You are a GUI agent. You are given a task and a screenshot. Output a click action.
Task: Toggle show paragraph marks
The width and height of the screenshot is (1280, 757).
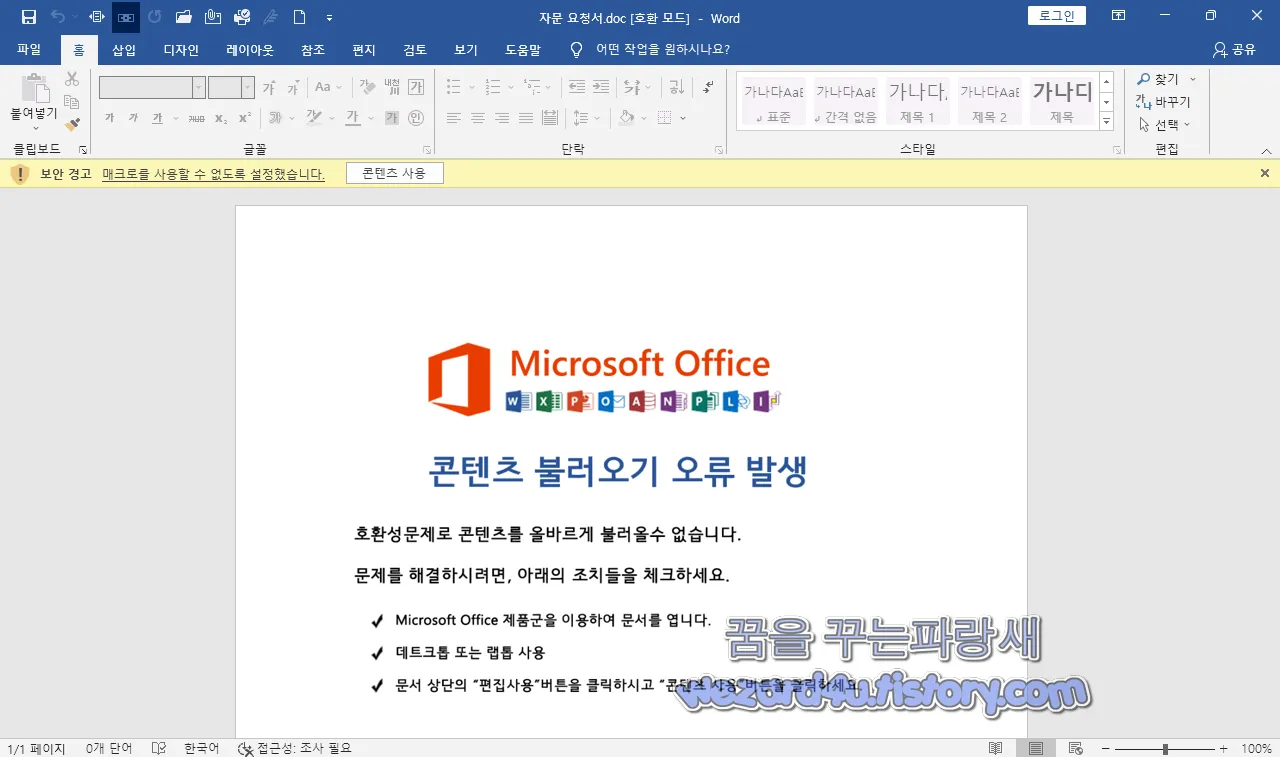coord(708,88)
